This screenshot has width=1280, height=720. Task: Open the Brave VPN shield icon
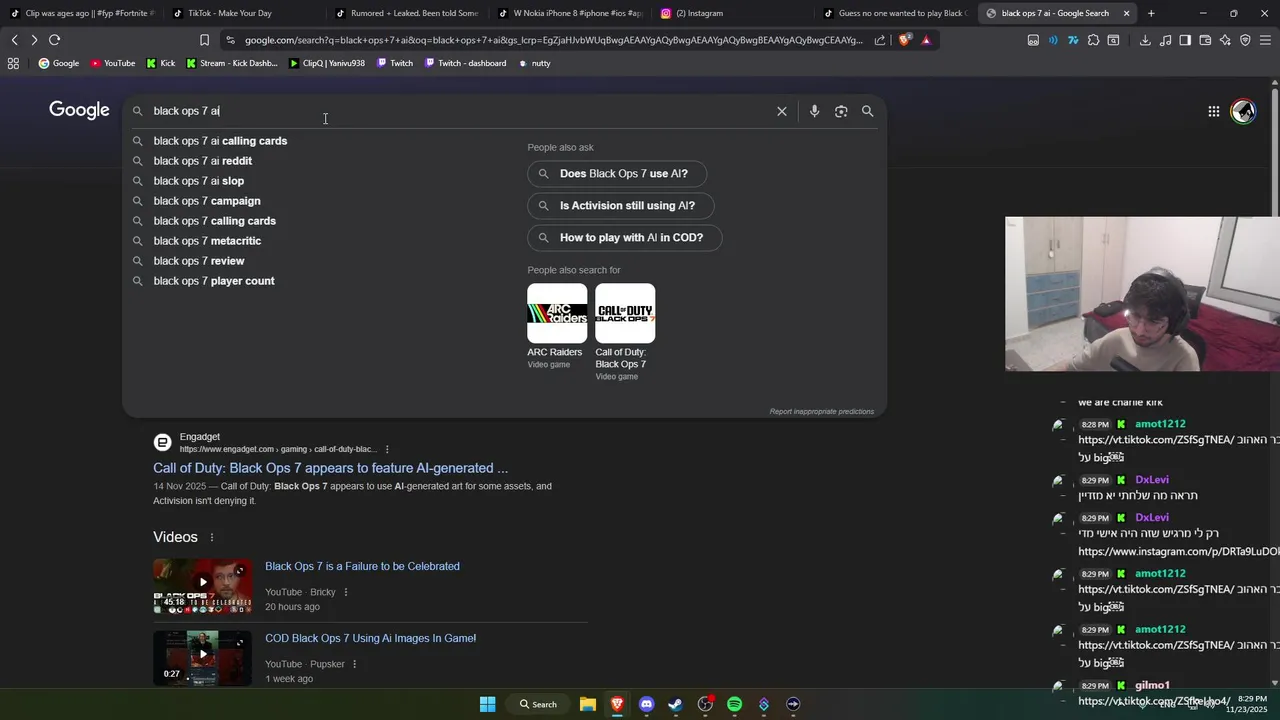point(1245,40)
